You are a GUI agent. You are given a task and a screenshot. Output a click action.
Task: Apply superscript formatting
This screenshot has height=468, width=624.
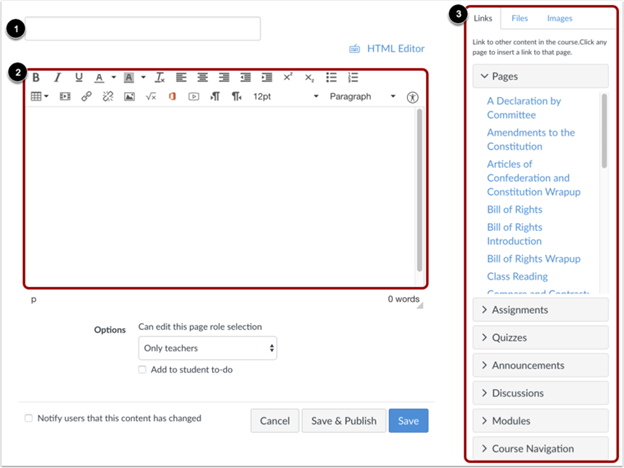click(x=288, y=77)
